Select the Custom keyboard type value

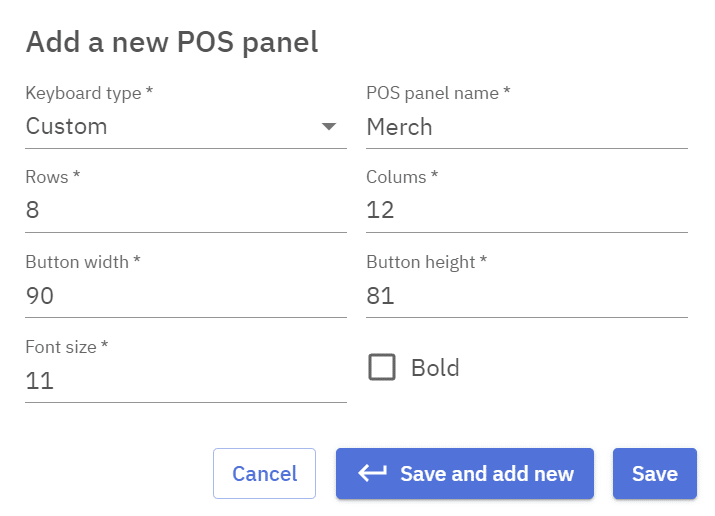67,127
